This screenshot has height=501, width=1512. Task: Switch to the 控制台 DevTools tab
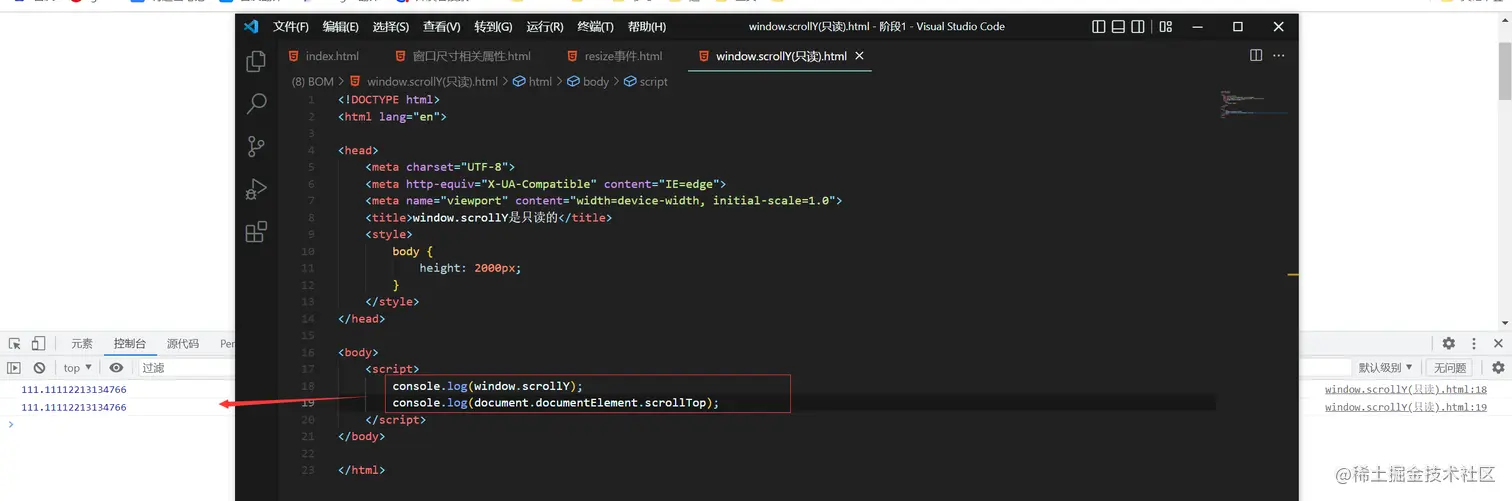130,343
